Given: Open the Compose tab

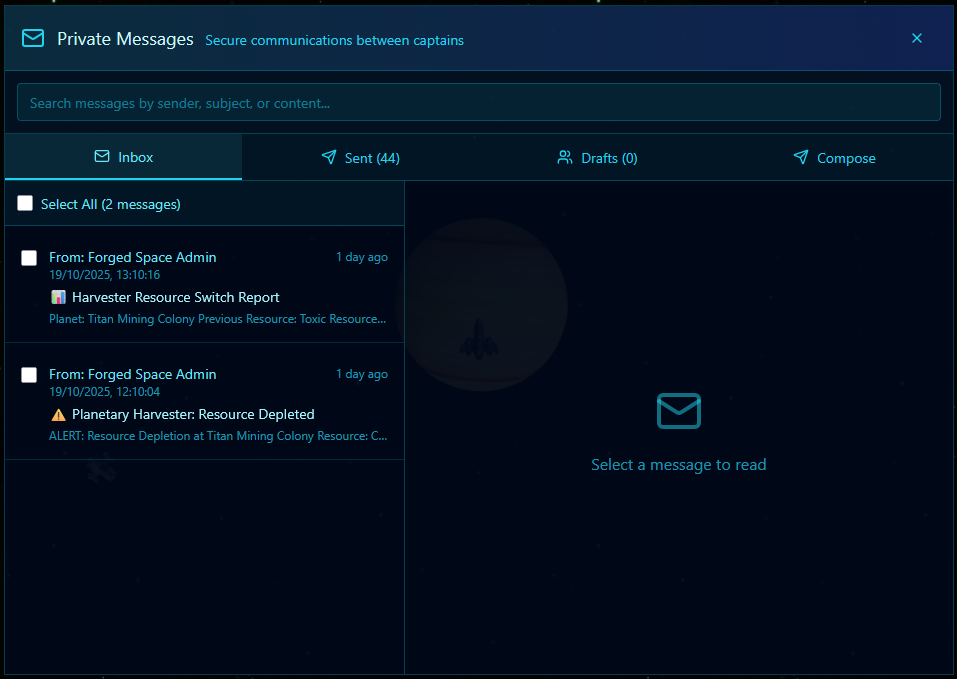Looking at the screenshot, I should tap(834, 158).
